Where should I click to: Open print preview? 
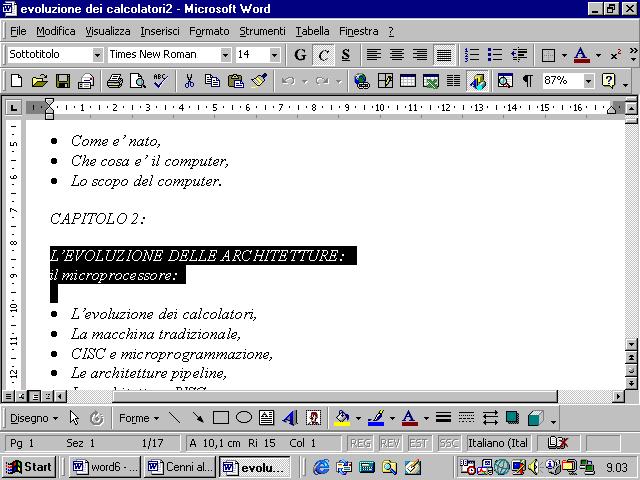click(138, 81)
